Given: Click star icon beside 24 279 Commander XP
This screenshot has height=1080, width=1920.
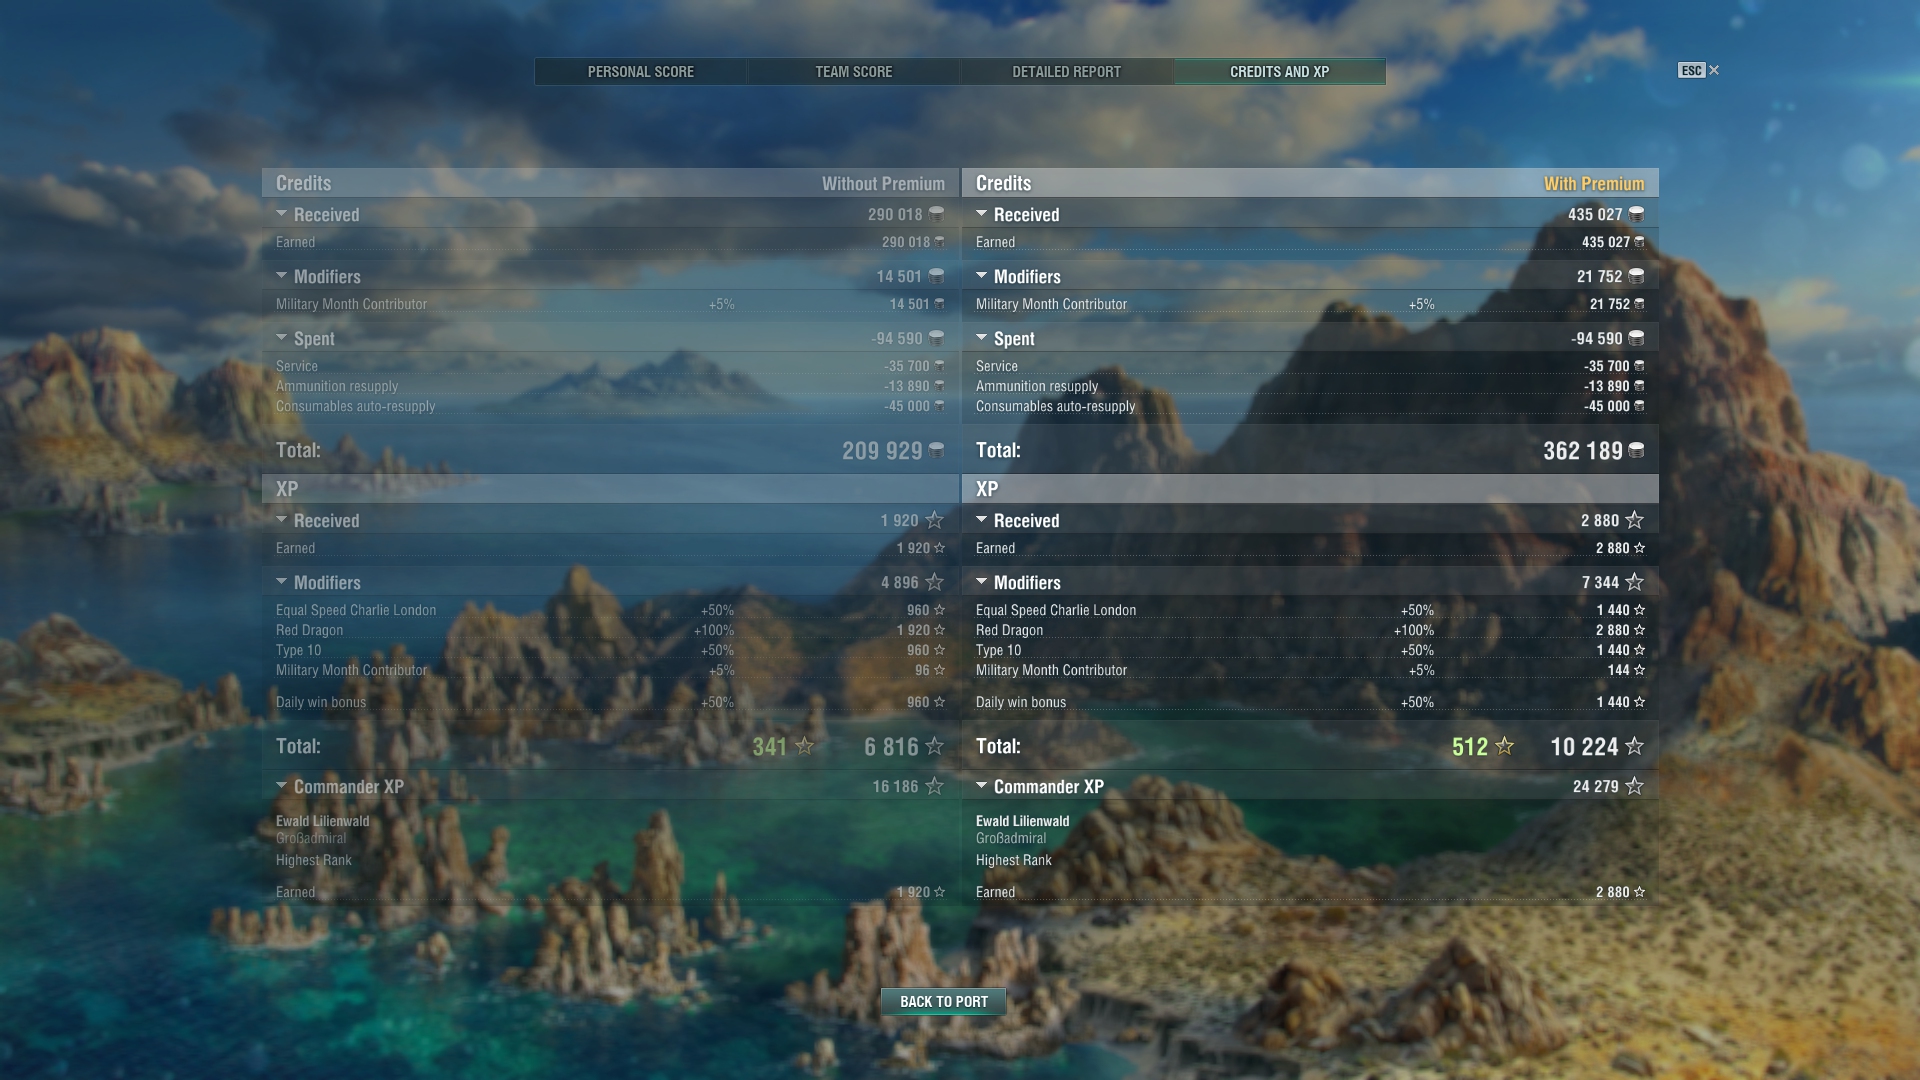Looking at the screenshot, I should point(1634,786).
